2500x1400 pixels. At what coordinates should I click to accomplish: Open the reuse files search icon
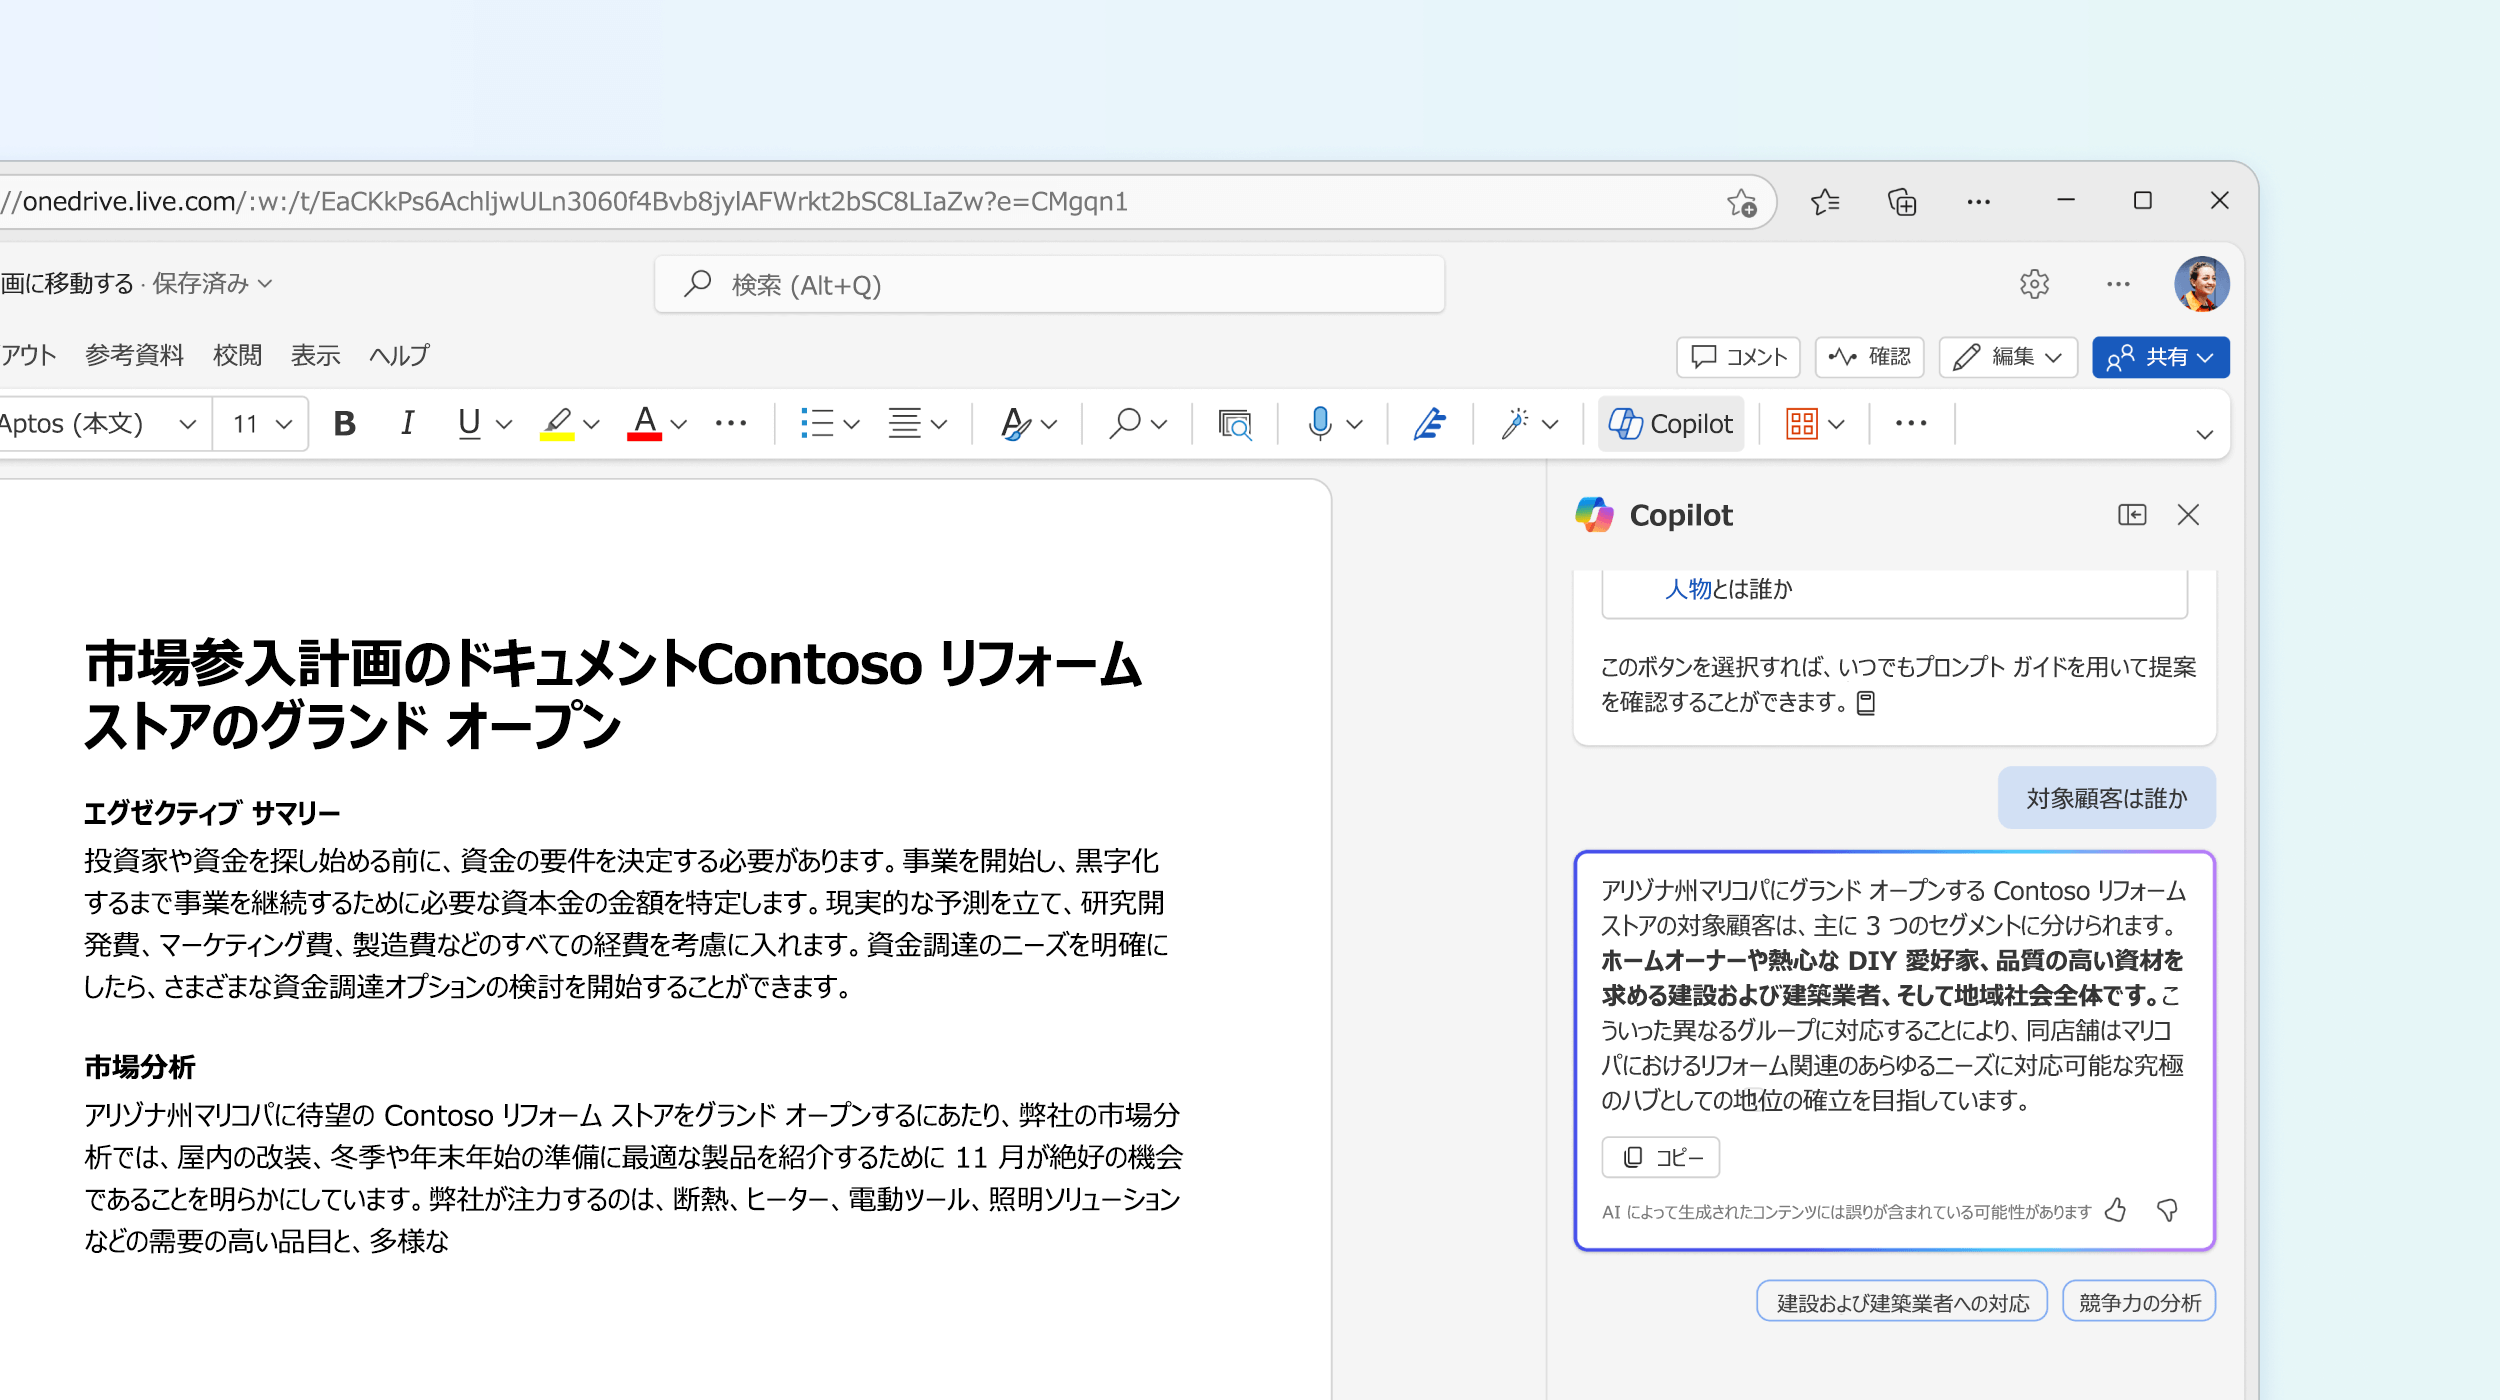(x=1235, y=424)
